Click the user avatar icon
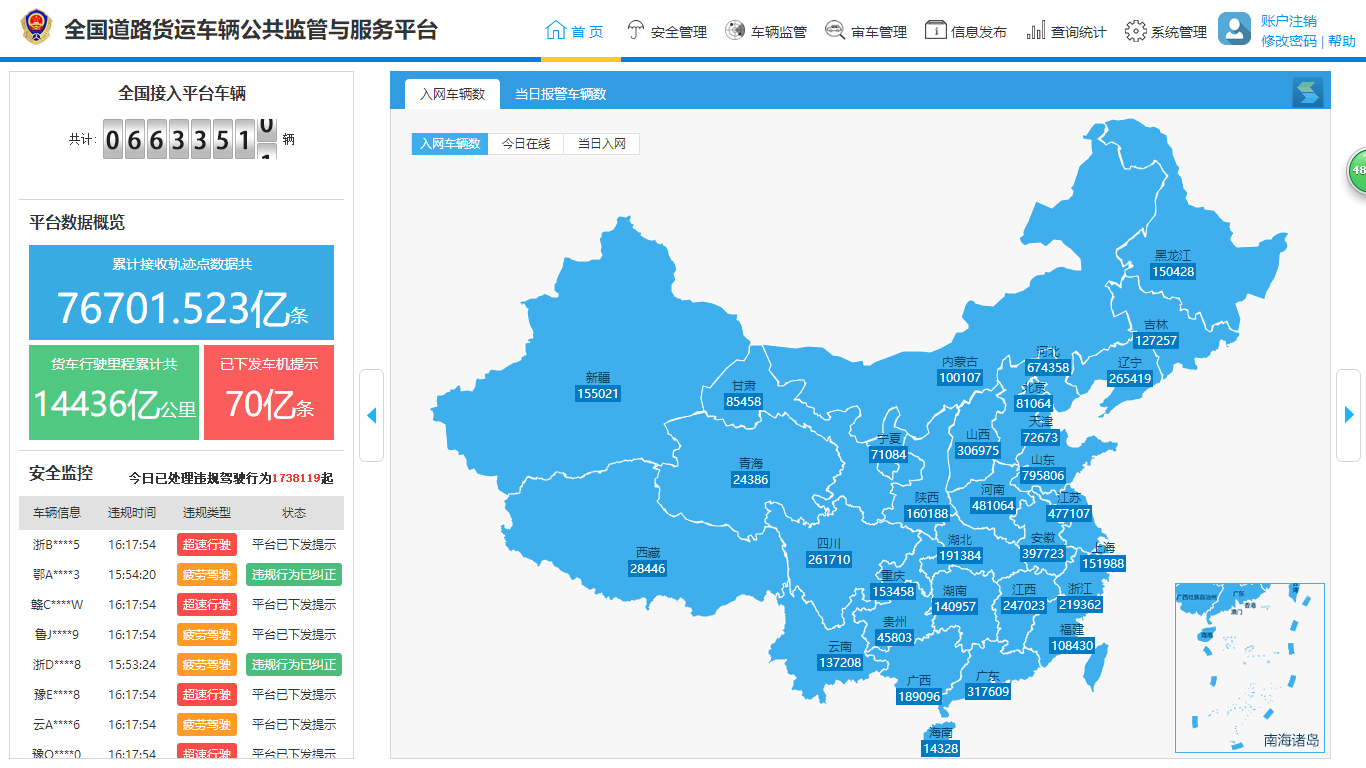 click(x=1235, y=29)
